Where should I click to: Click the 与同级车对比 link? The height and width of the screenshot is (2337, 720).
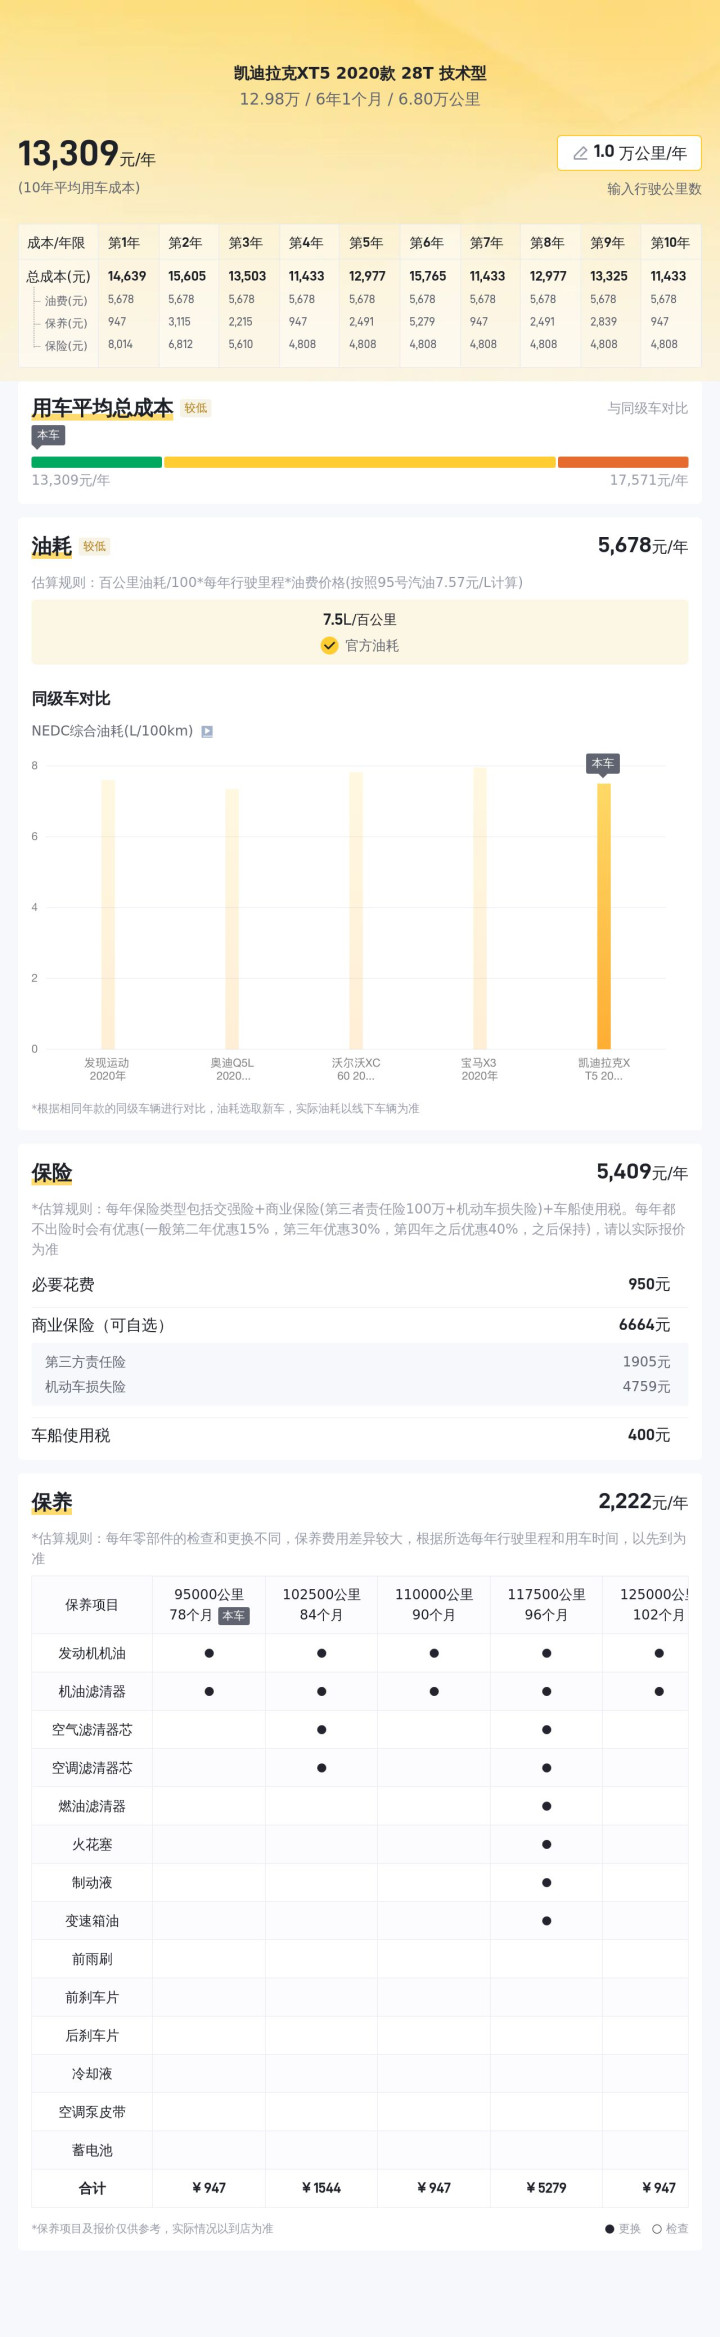coord(647,408)
